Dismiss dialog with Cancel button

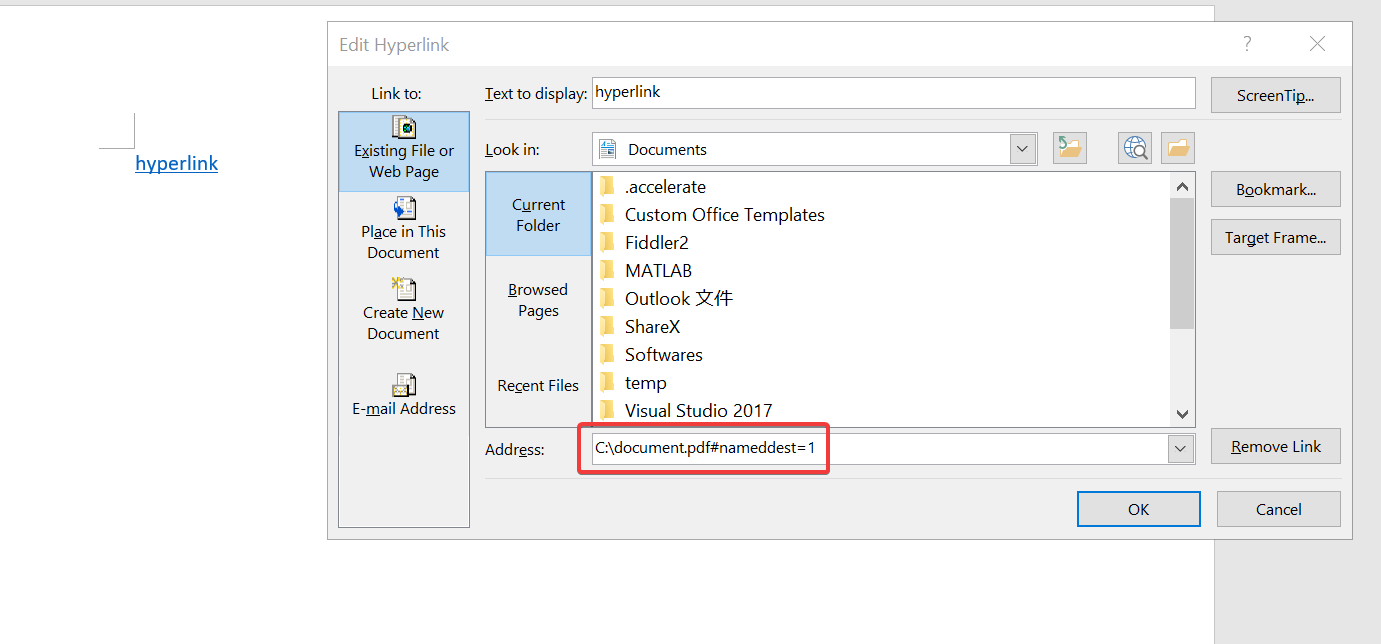coord(1278,509)
